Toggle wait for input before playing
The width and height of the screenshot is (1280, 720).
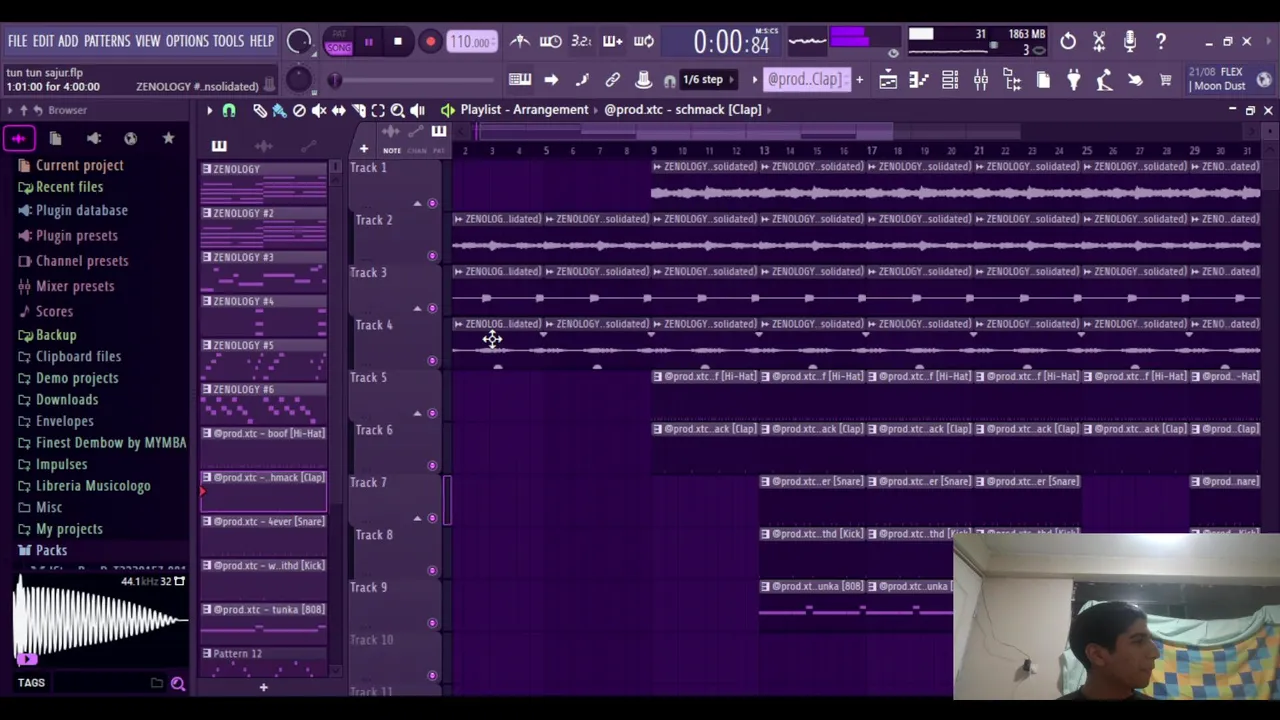point(551,42)
